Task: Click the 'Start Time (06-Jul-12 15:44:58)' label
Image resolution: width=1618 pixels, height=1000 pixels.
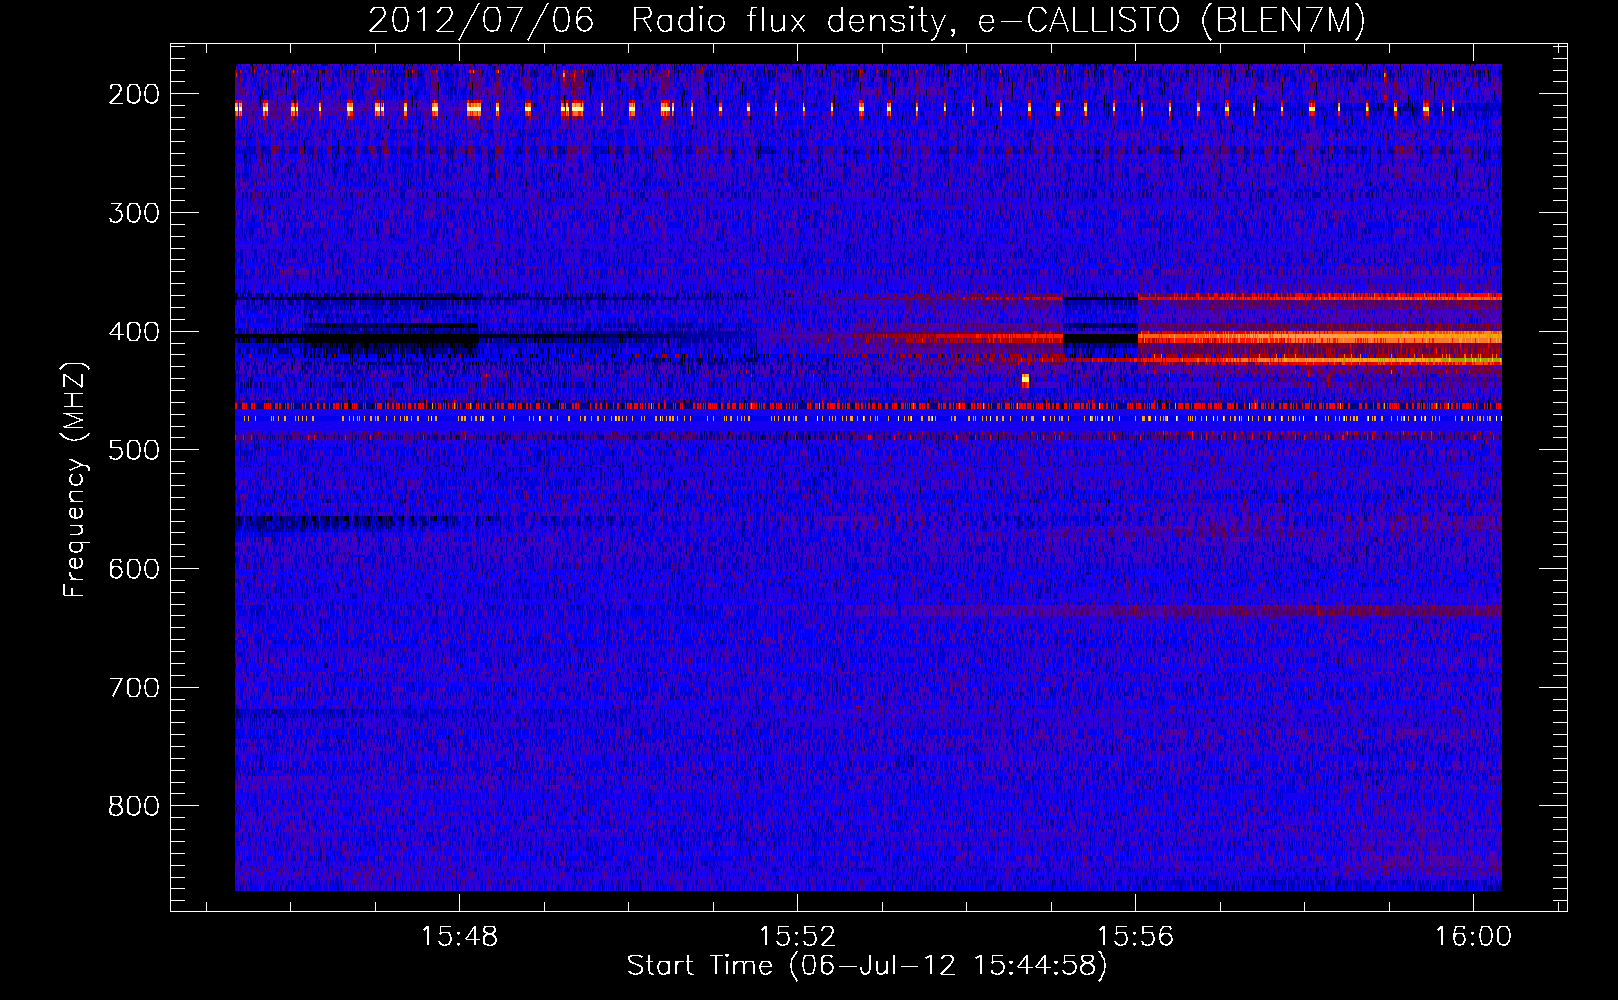Action: tap(867, 966)
